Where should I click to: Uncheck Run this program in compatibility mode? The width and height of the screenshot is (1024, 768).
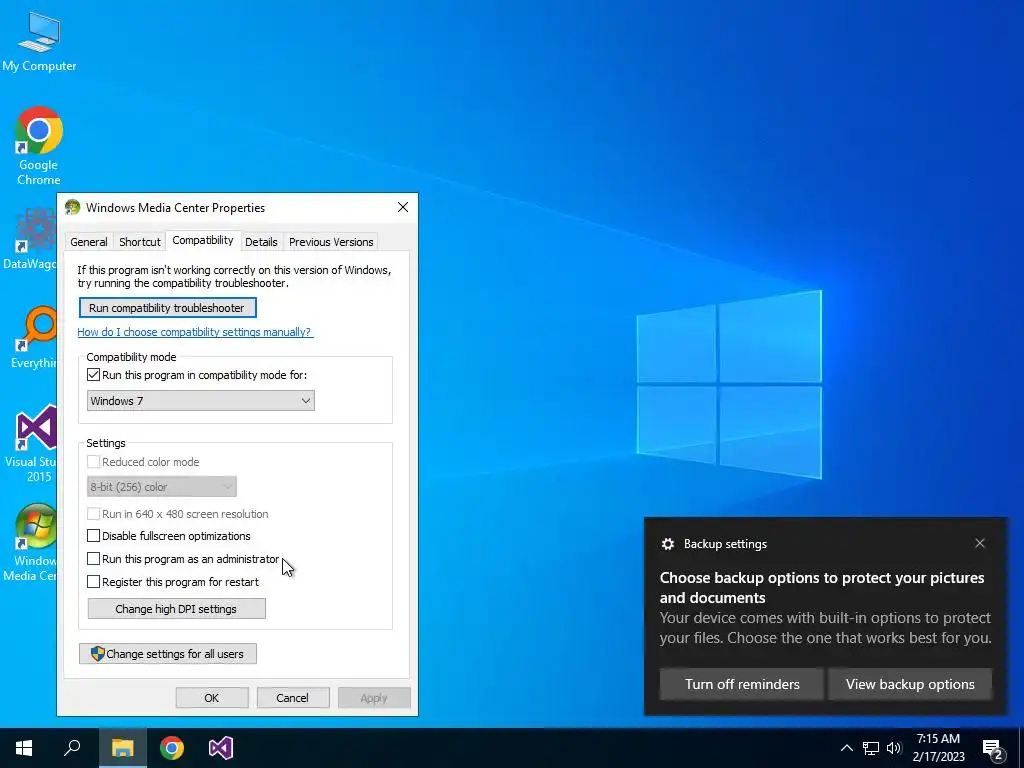(93, 375)
